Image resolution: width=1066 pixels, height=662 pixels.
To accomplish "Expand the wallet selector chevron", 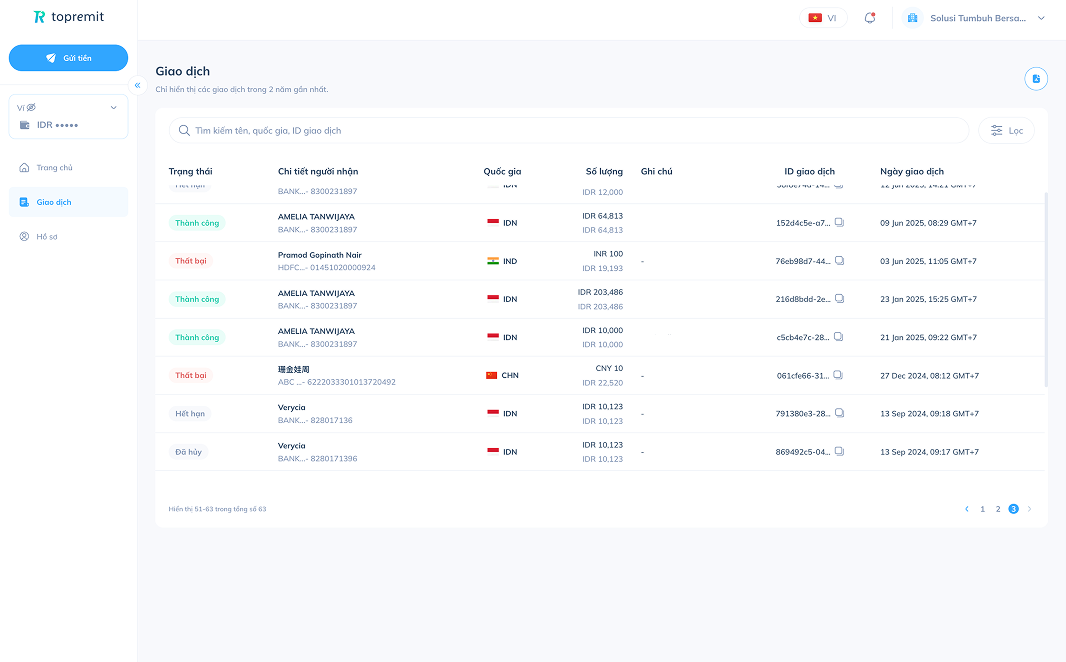I will click(114, 107).
